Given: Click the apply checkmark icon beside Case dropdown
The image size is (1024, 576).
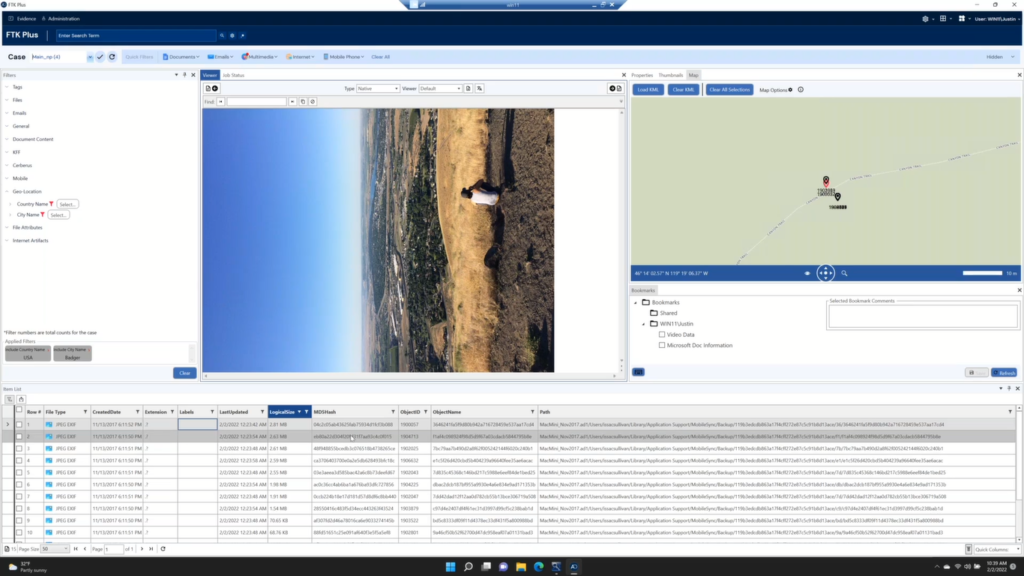Looking at the screenshot, I should [x=100, y=57].
